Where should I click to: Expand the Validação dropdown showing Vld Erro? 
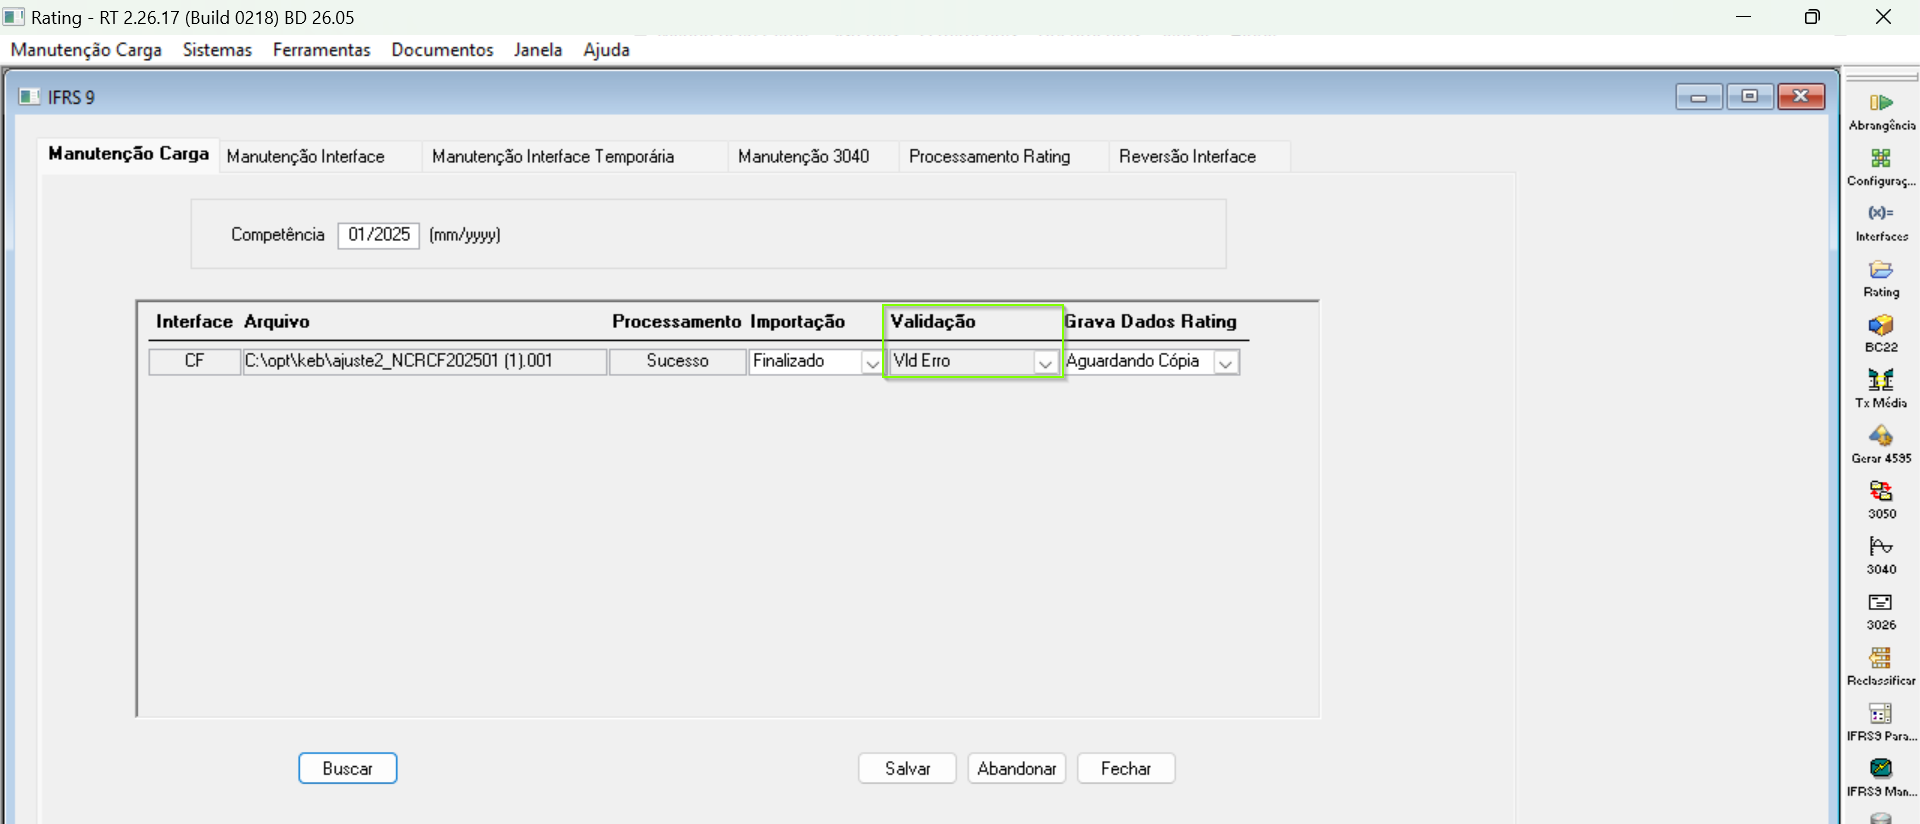click(x=1045, y=362)
